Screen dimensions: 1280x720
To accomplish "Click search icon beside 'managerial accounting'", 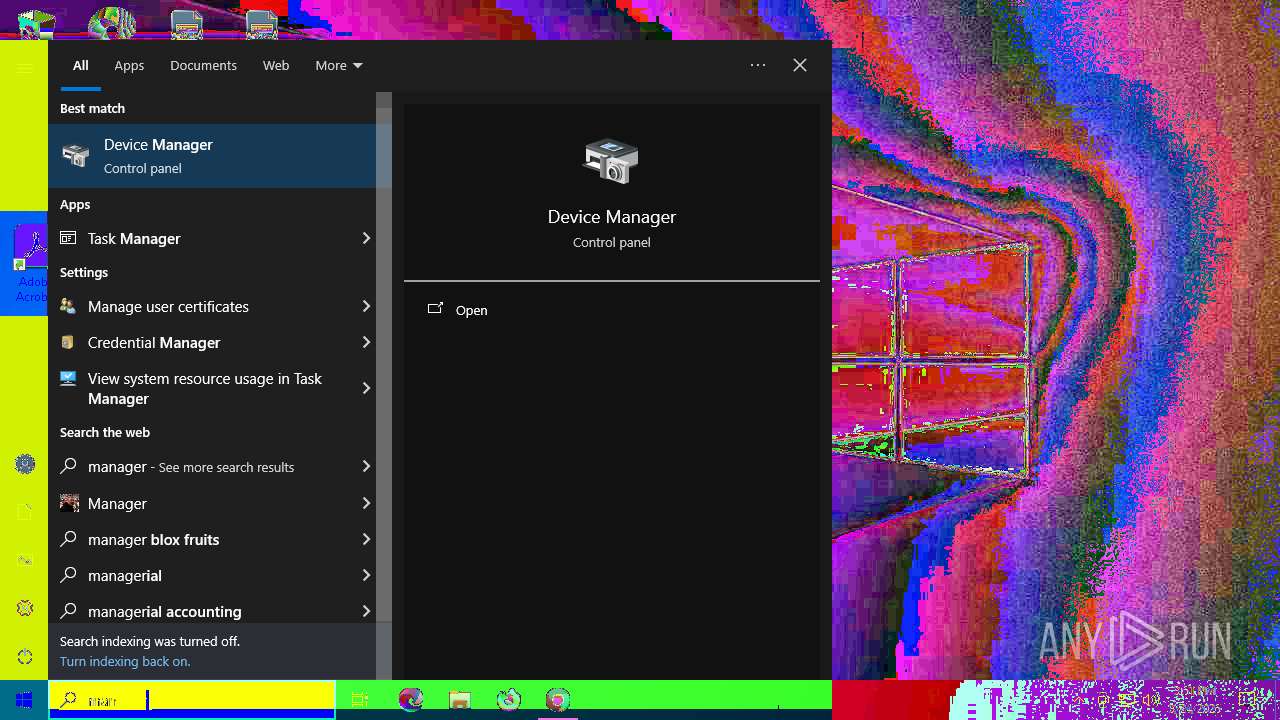I will [68, 610].
